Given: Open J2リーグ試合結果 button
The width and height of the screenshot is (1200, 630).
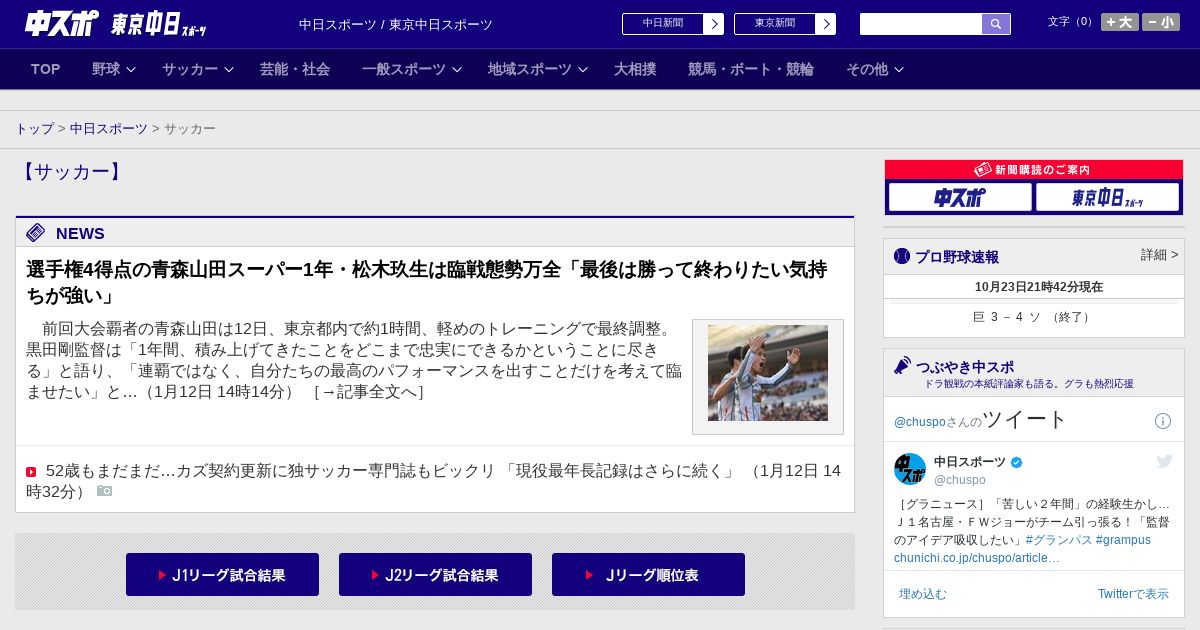Looking at the screenshot, I should (435, 575).
